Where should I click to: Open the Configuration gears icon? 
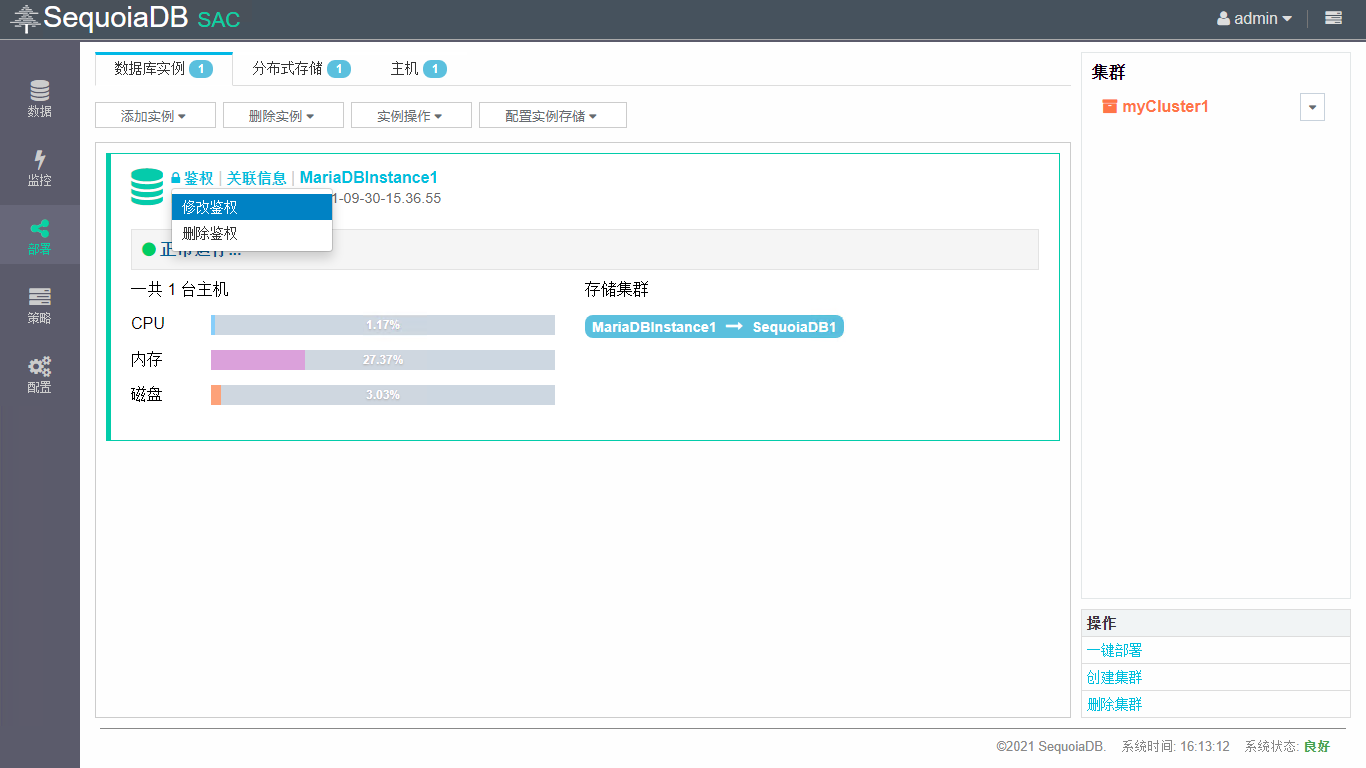click(x=39, y=374)
